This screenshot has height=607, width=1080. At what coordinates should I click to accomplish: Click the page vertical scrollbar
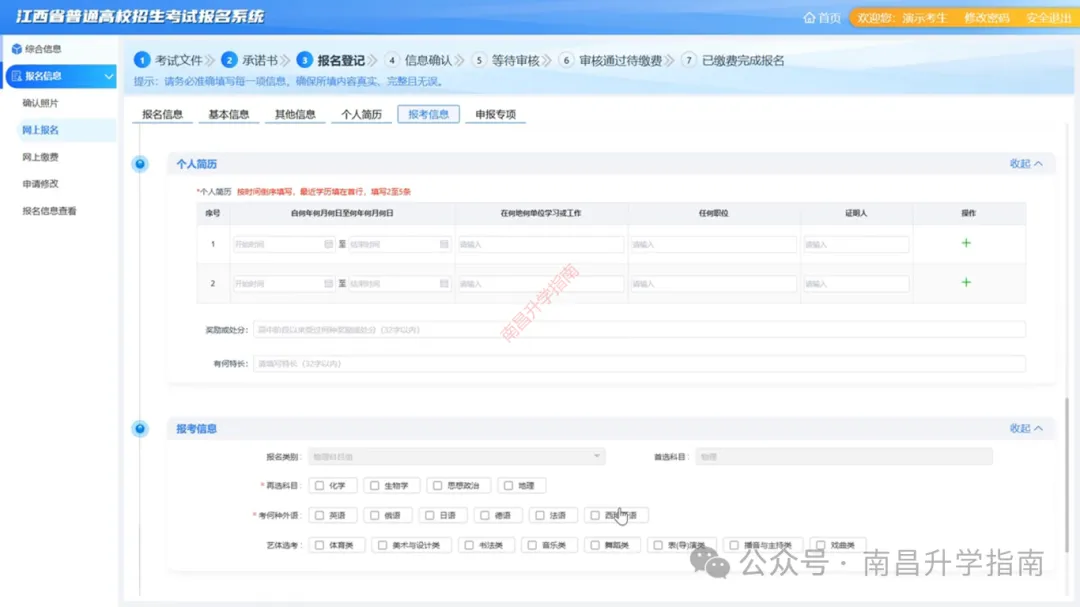[1068, 474]
